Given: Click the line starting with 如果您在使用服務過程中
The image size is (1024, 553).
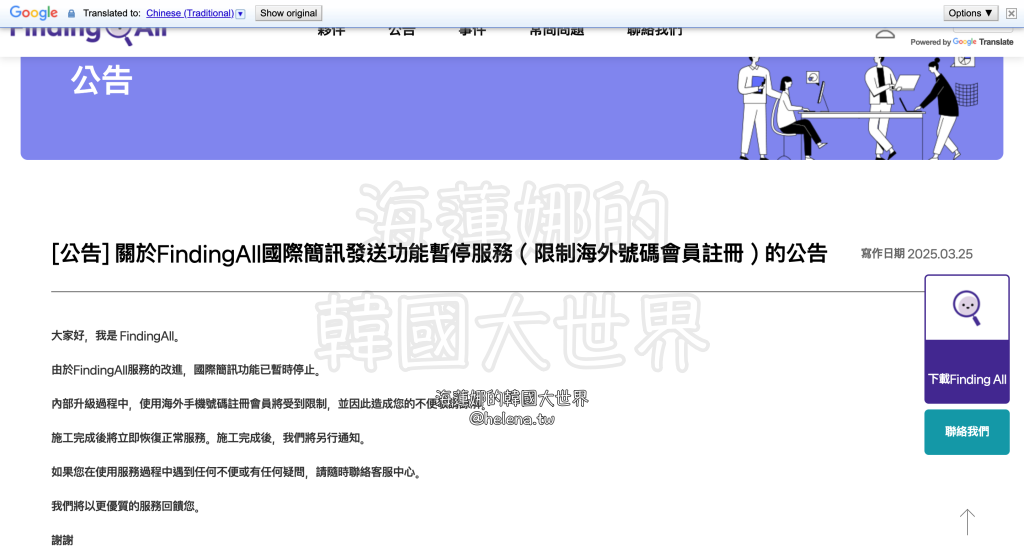Looking at the screenshot, I should 238,472.
